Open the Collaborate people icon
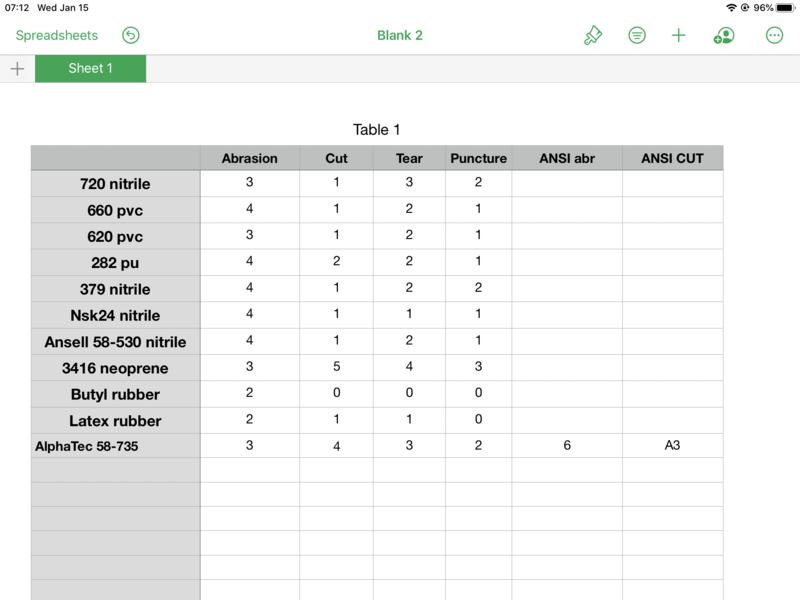 tap(724, 35)
